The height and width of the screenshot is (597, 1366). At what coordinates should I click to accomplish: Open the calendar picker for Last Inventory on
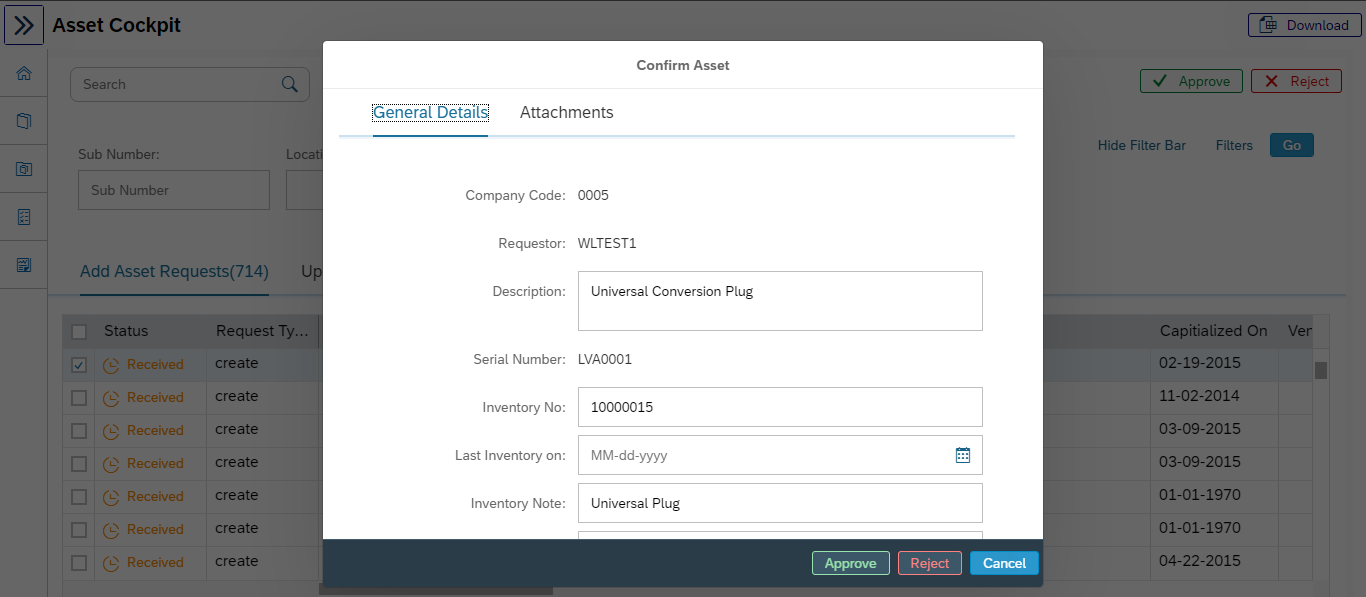963,455
